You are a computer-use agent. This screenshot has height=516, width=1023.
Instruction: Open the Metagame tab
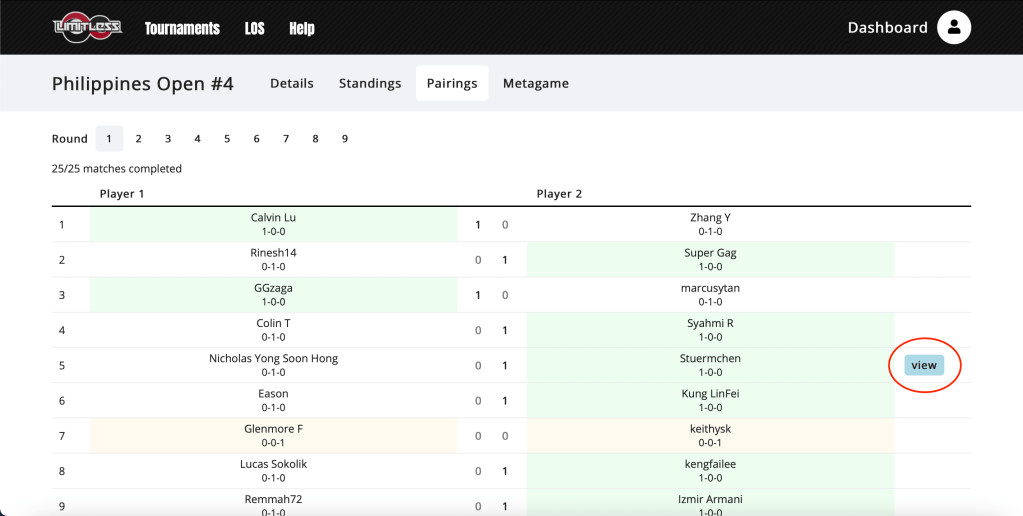click(536, 84)
